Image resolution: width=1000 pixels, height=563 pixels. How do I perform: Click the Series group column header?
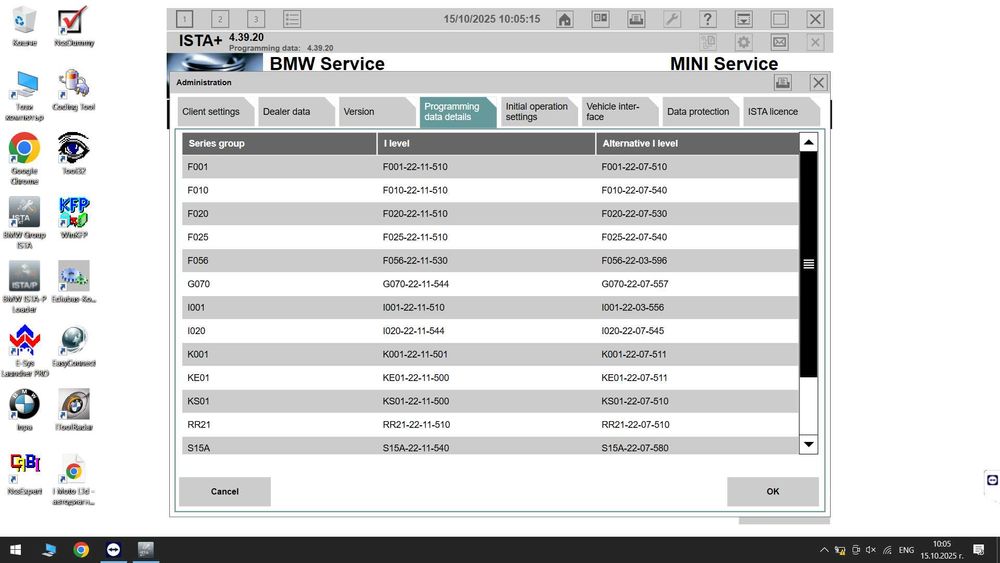coord(279,143)
